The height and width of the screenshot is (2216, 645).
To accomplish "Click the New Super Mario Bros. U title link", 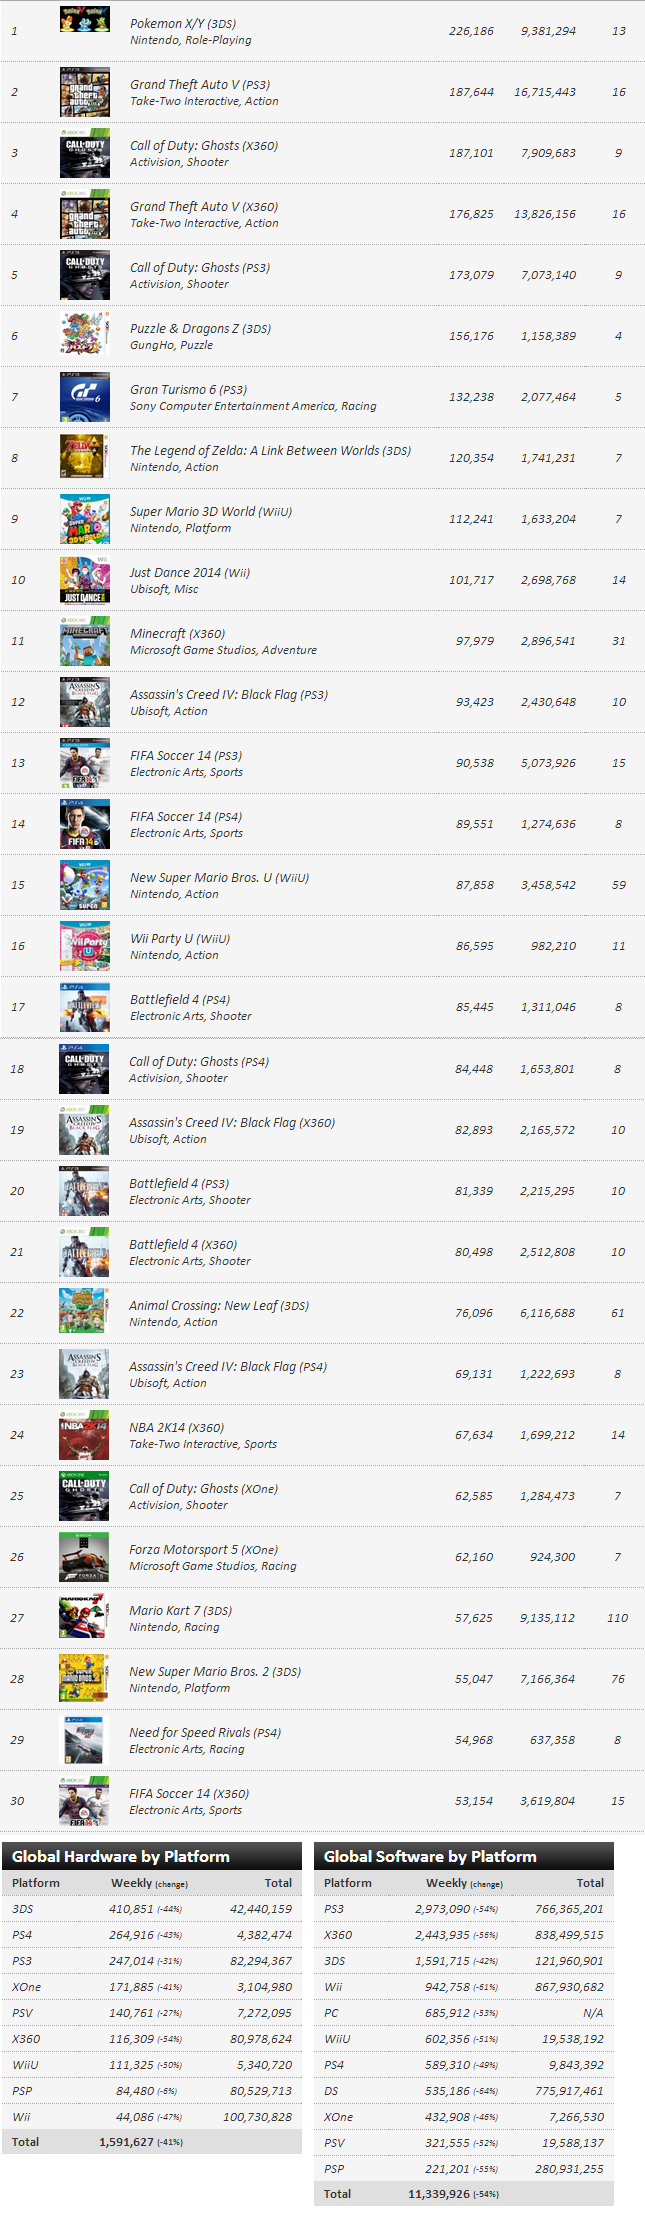I will [219, 878].
